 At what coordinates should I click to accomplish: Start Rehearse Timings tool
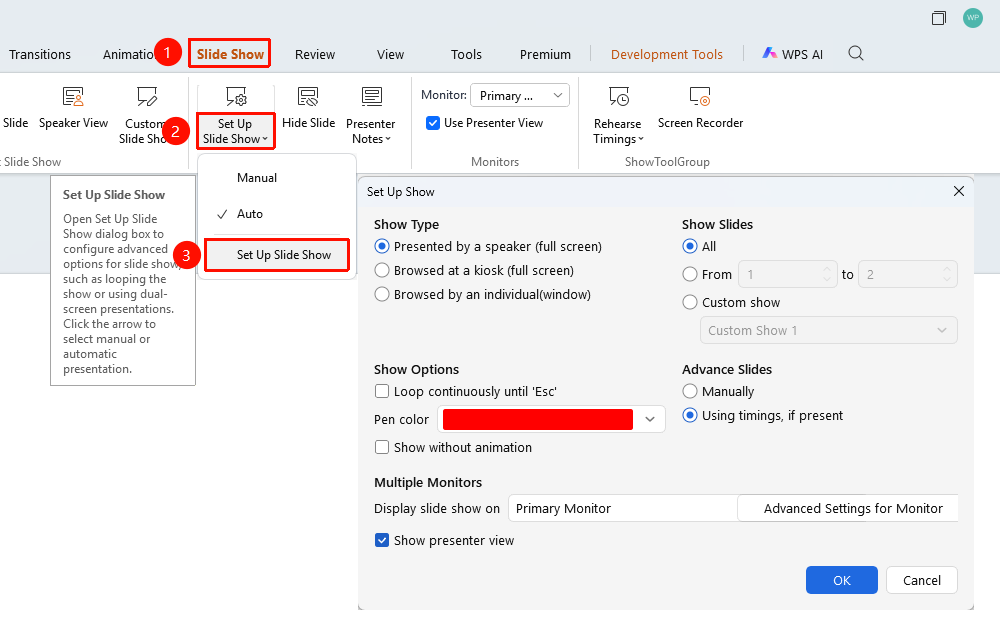pos(619,97)
